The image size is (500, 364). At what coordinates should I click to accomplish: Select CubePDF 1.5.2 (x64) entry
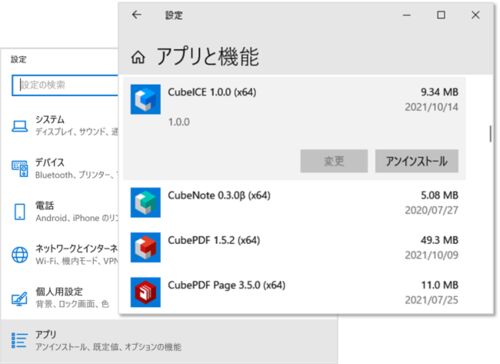coord(294,247)
